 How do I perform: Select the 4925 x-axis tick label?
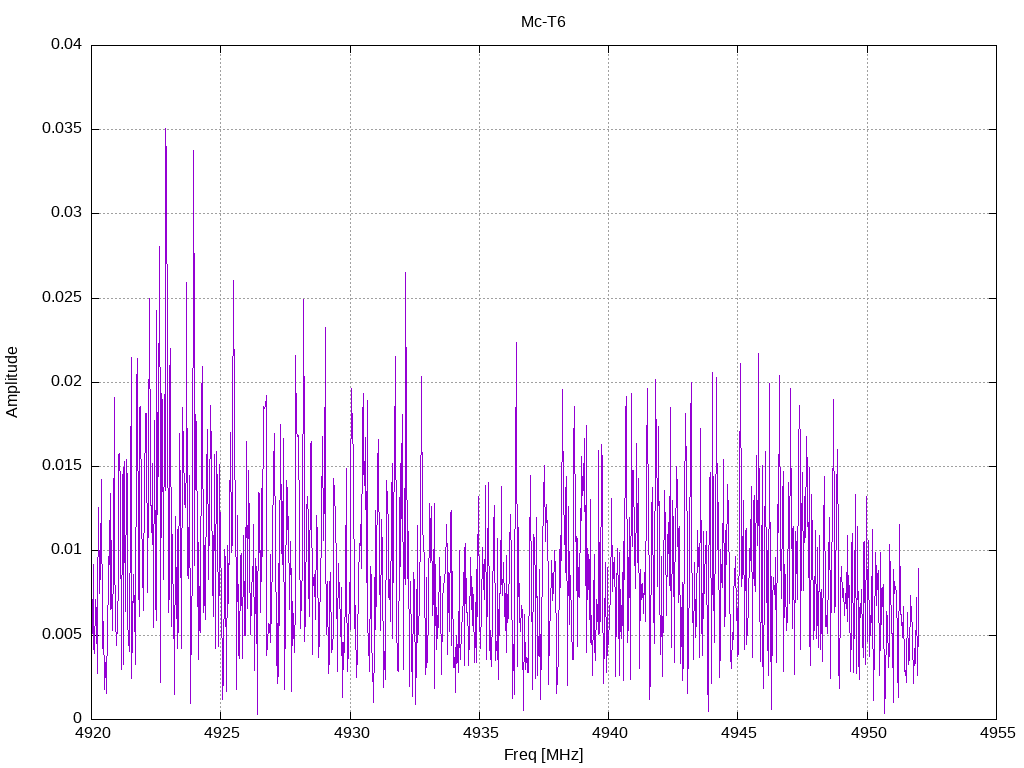pyautogui.click(x=221, y=733)
